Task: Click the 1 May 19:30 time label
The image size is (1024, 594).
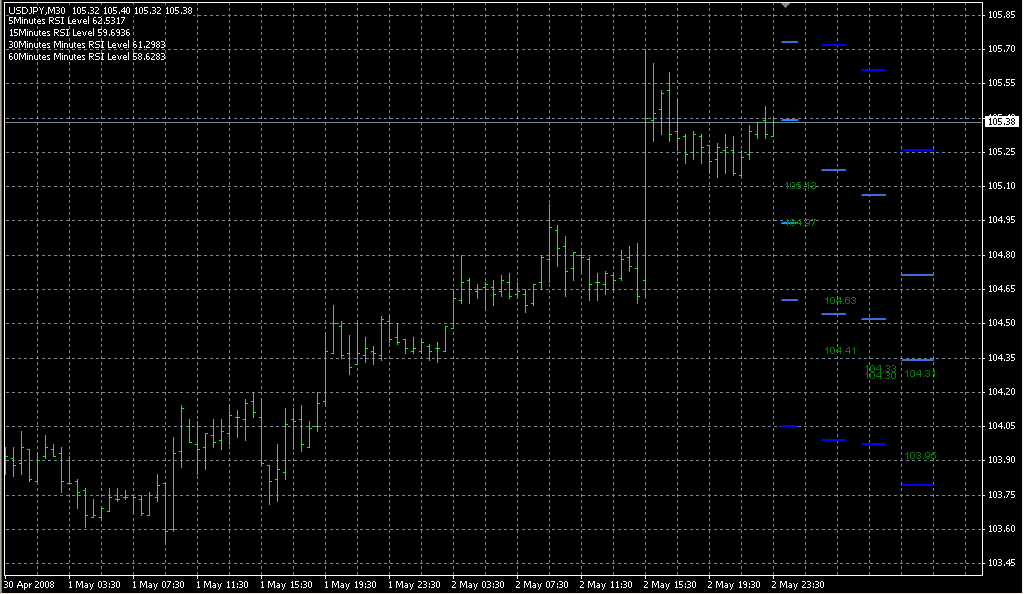Action: click(x=350, y=585)
